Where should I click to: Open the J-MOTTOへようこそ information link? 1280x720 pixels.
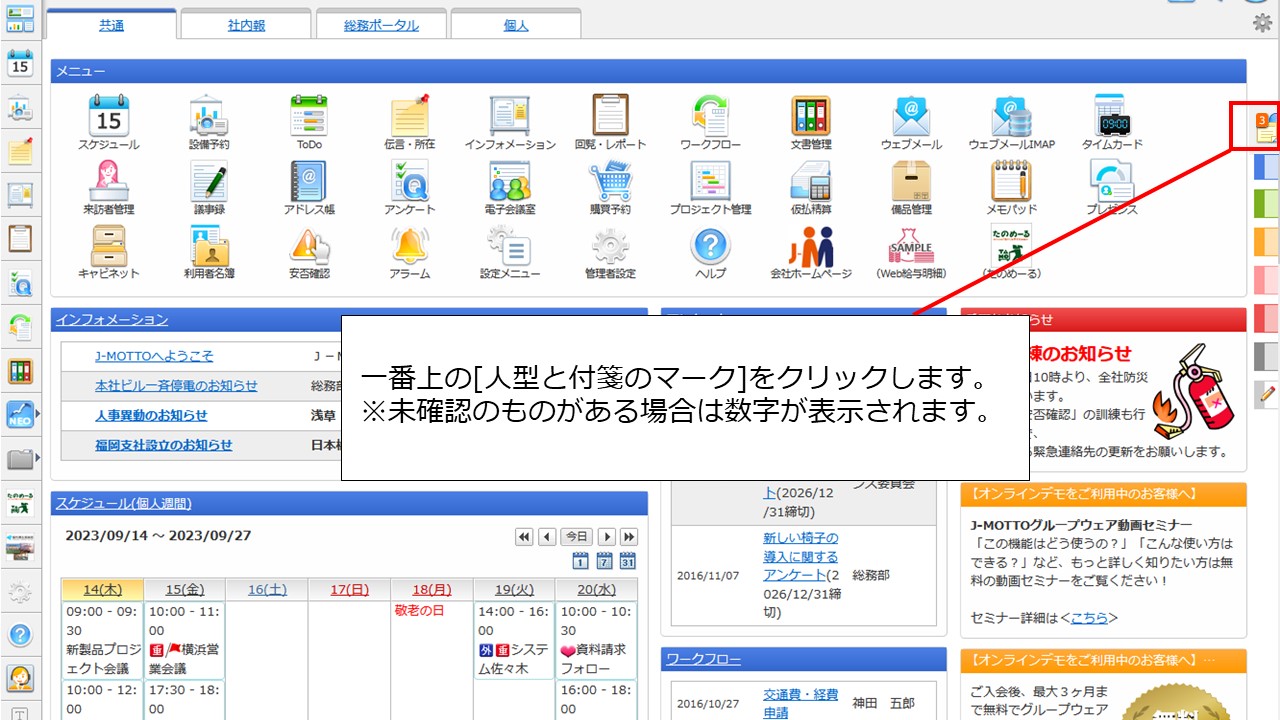(154, 356)
